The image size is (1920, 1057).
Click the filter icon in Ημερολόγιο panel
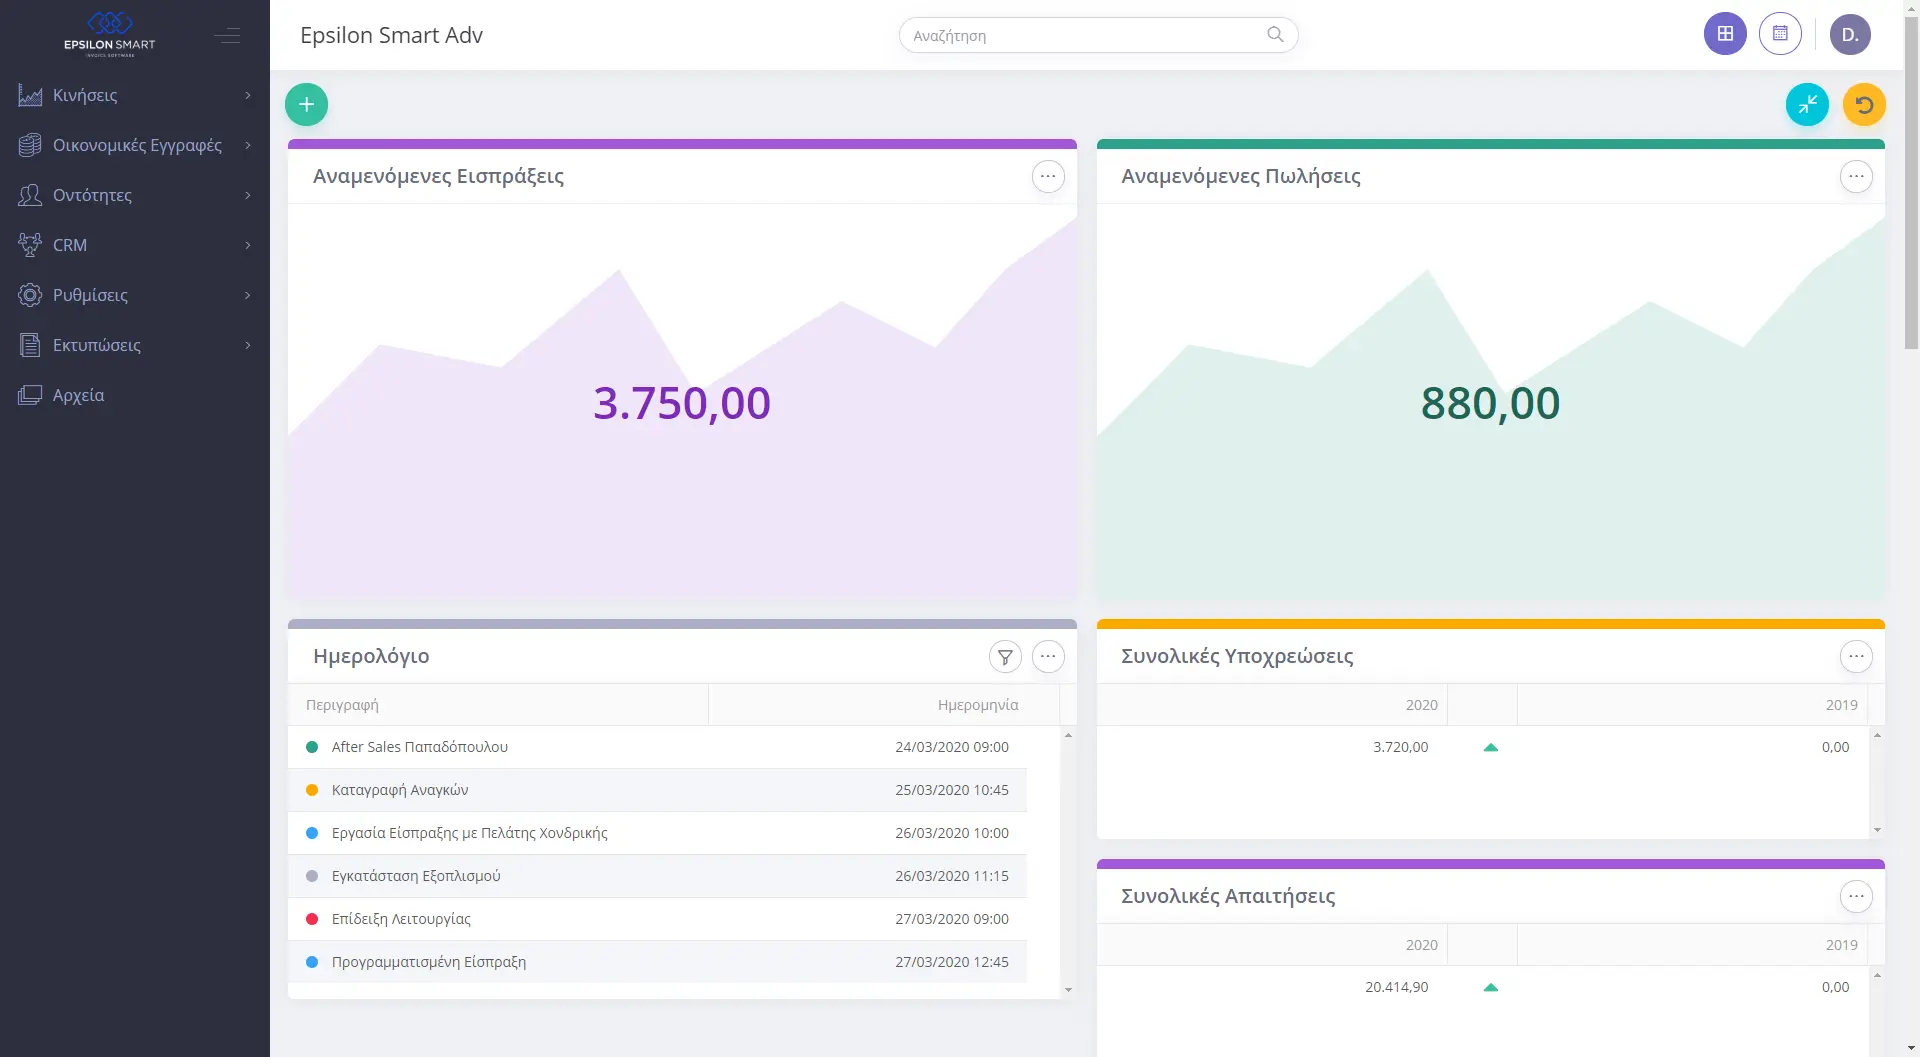point(1005,657)
